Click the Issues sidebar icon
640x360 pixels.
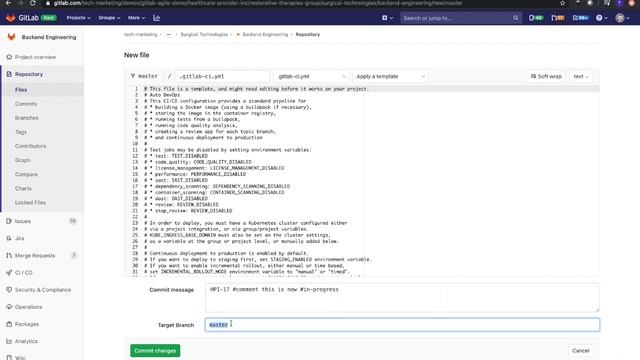coord(9,221)
